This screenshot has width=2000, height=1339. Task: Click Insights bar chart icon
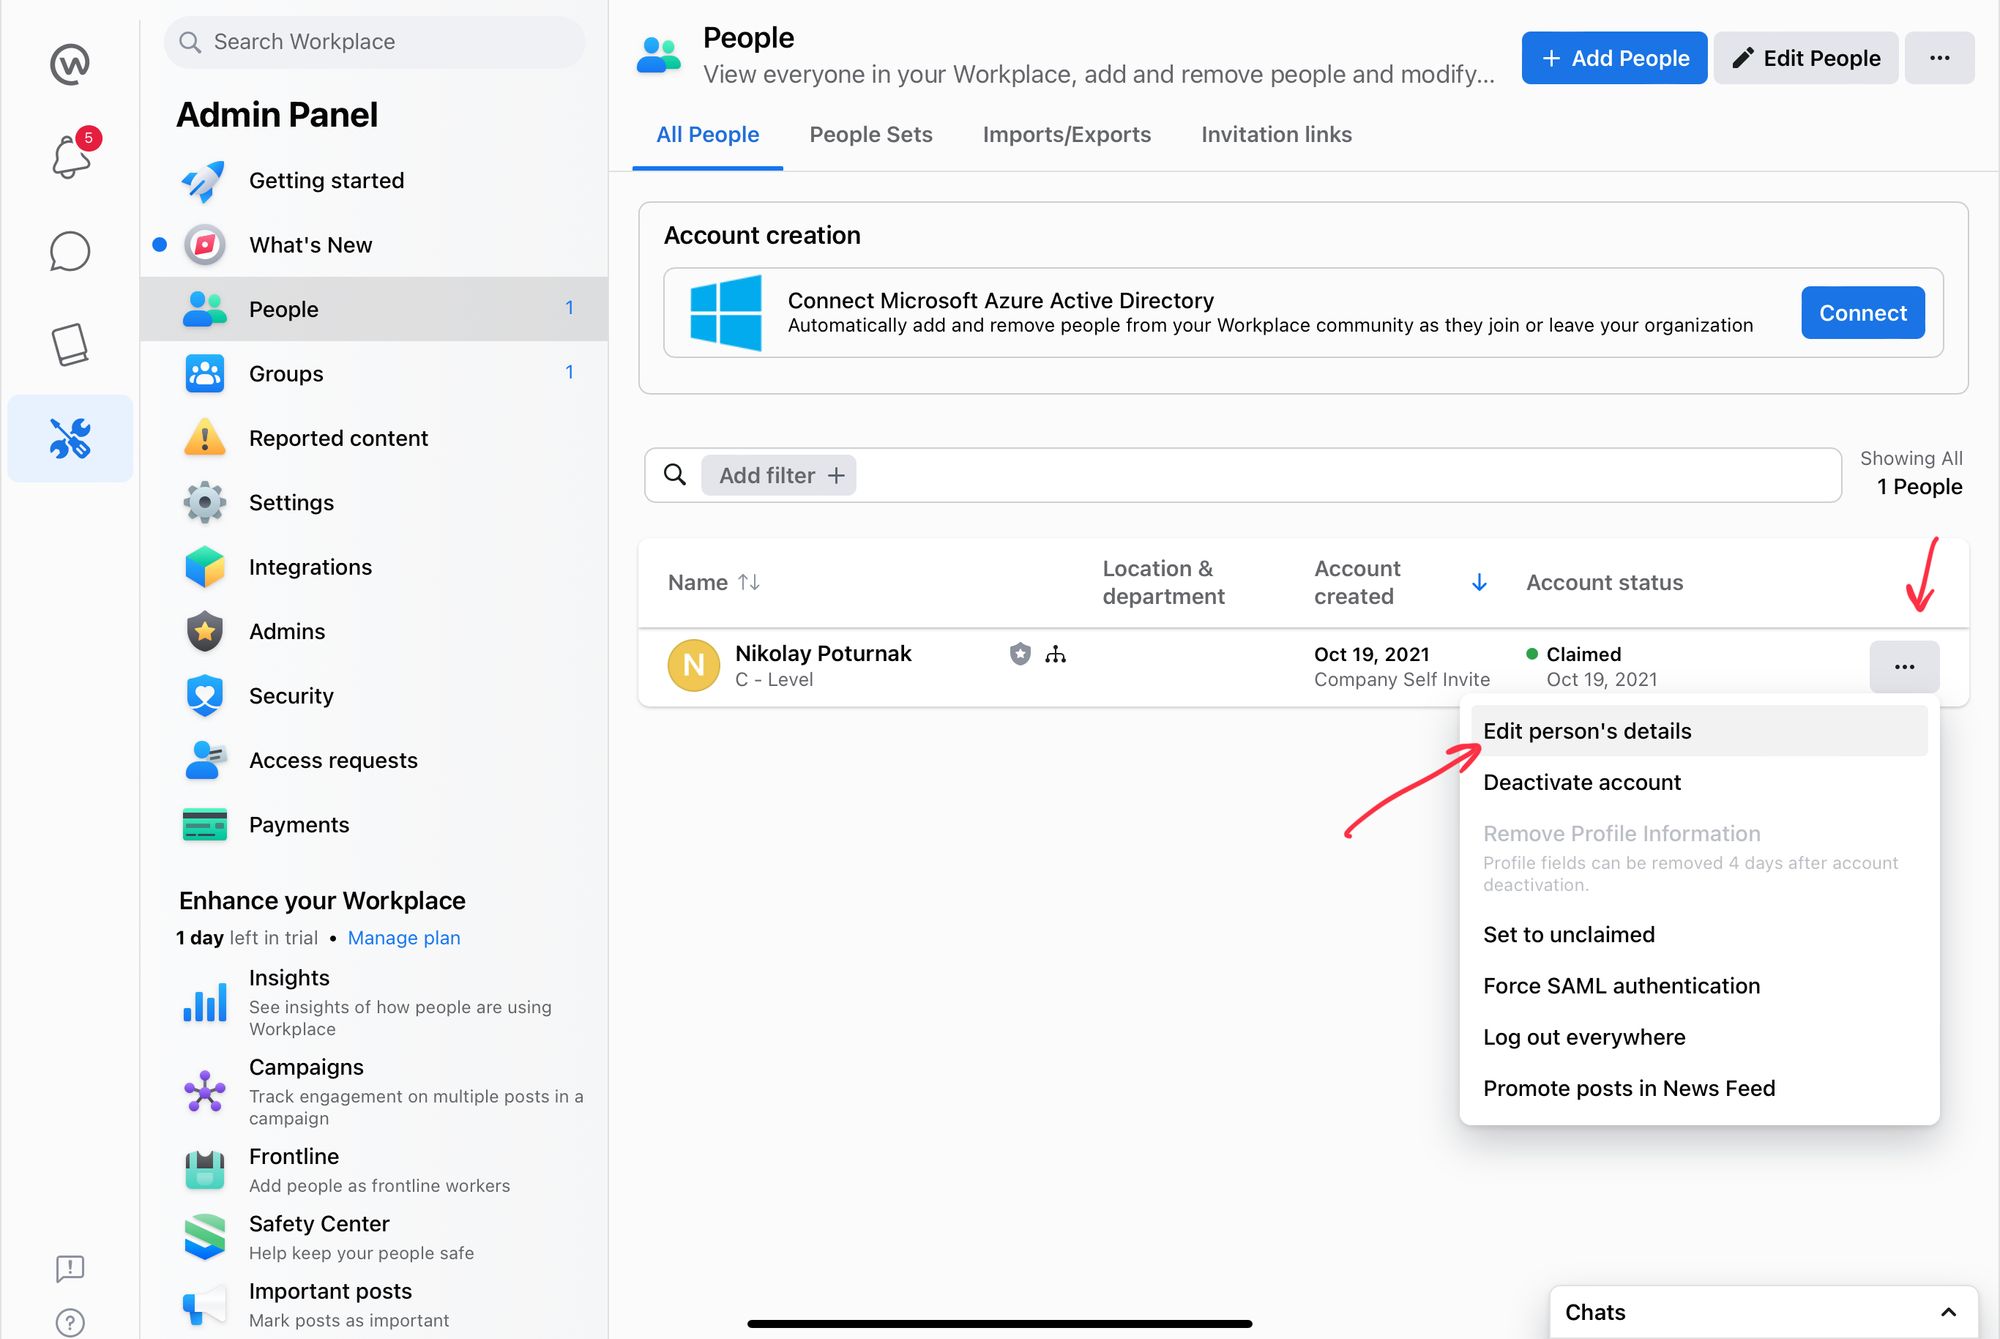pos(205,1002)
